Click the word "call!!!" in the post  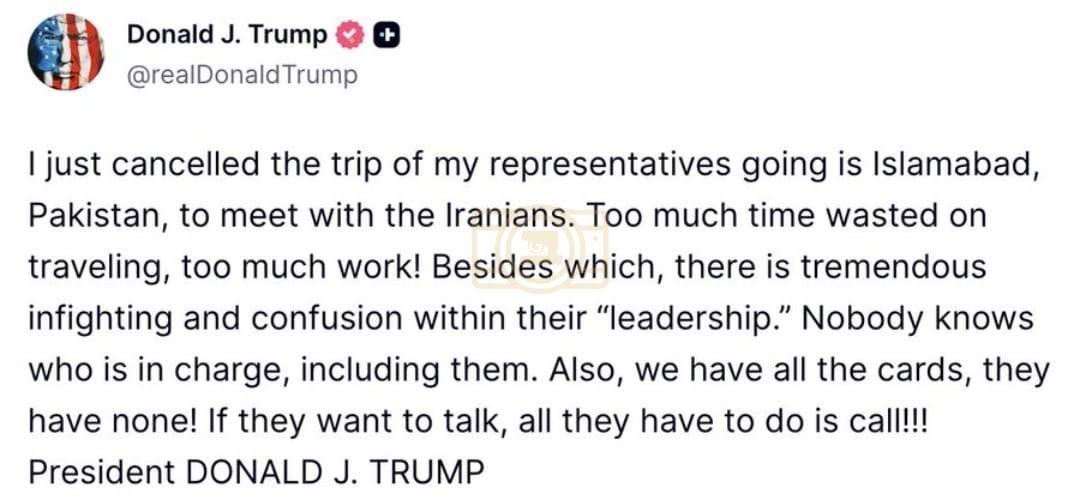click(x=880, y=421)
